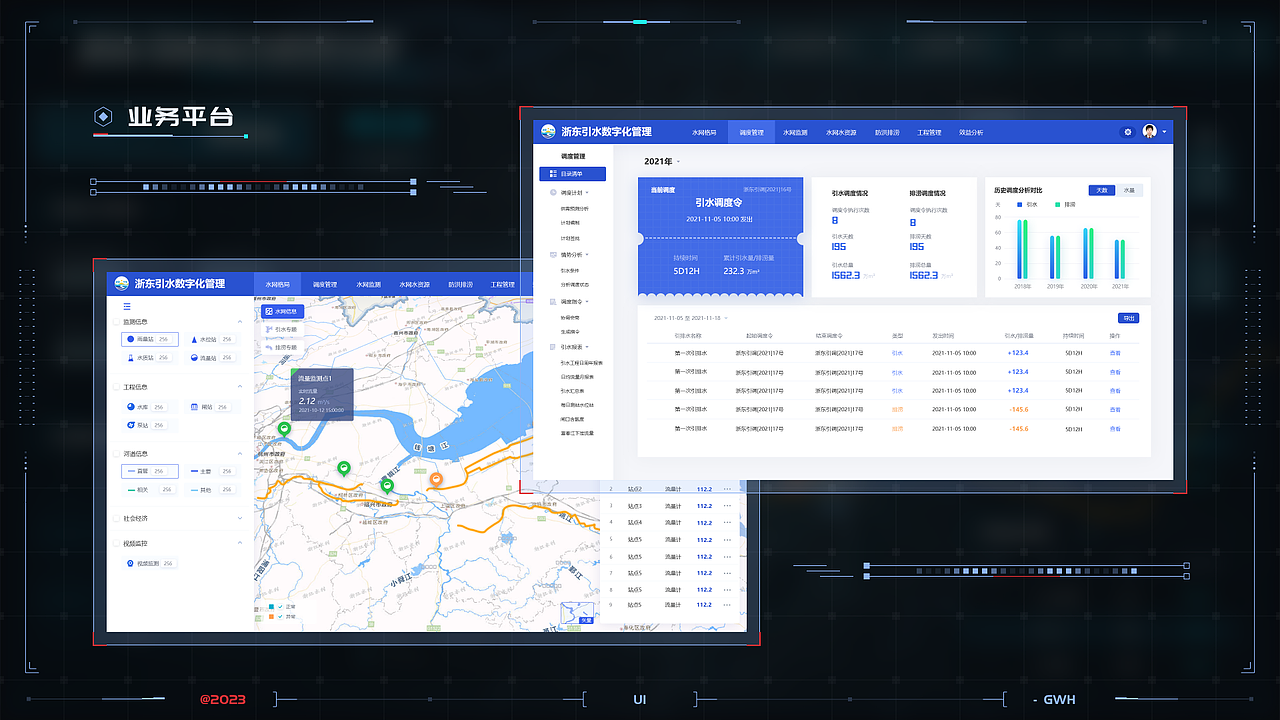Image resolution: width=1280 pixels, height=720 pixels.
Task: Collapse the 工程信息 section chevron
Action: 240,387
